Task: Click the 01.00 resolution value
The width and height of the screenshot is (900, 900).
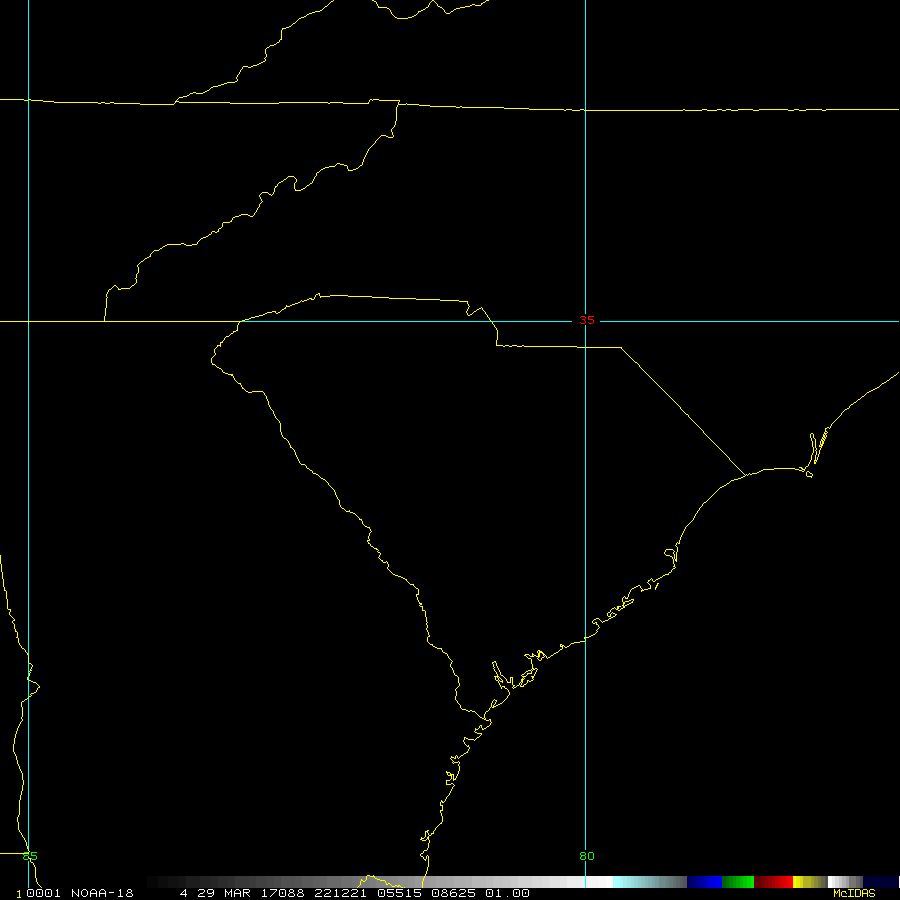Action: pyautogui.click(x=507, y=893)
